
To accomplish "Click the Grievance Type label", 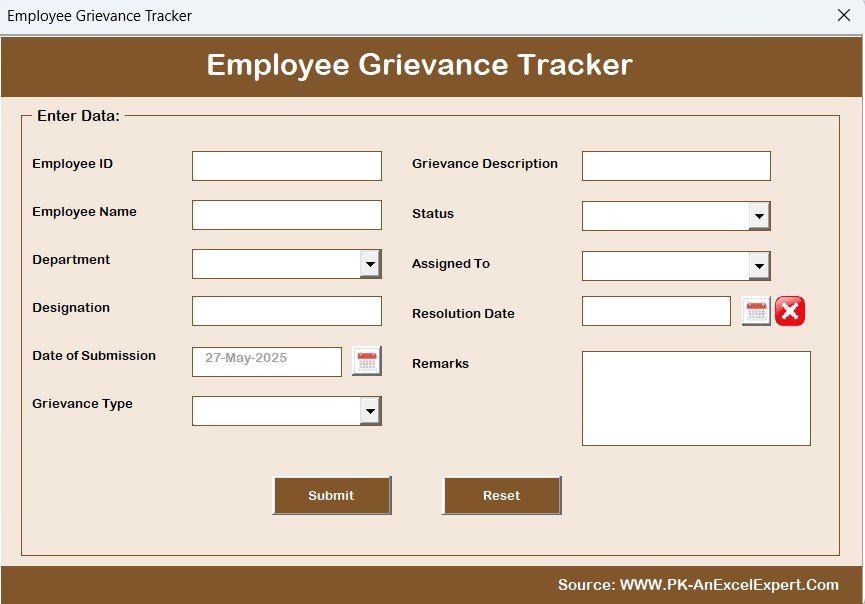I will (x=82, y=404).
